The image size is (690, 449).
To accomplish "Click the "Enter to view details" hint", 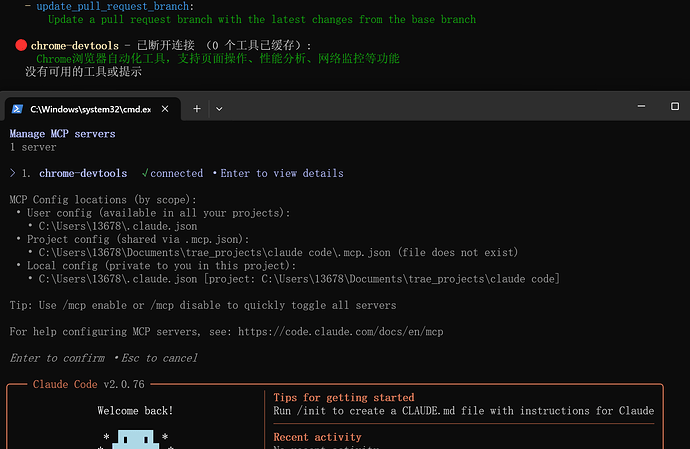I will click(x=281, y=173).
